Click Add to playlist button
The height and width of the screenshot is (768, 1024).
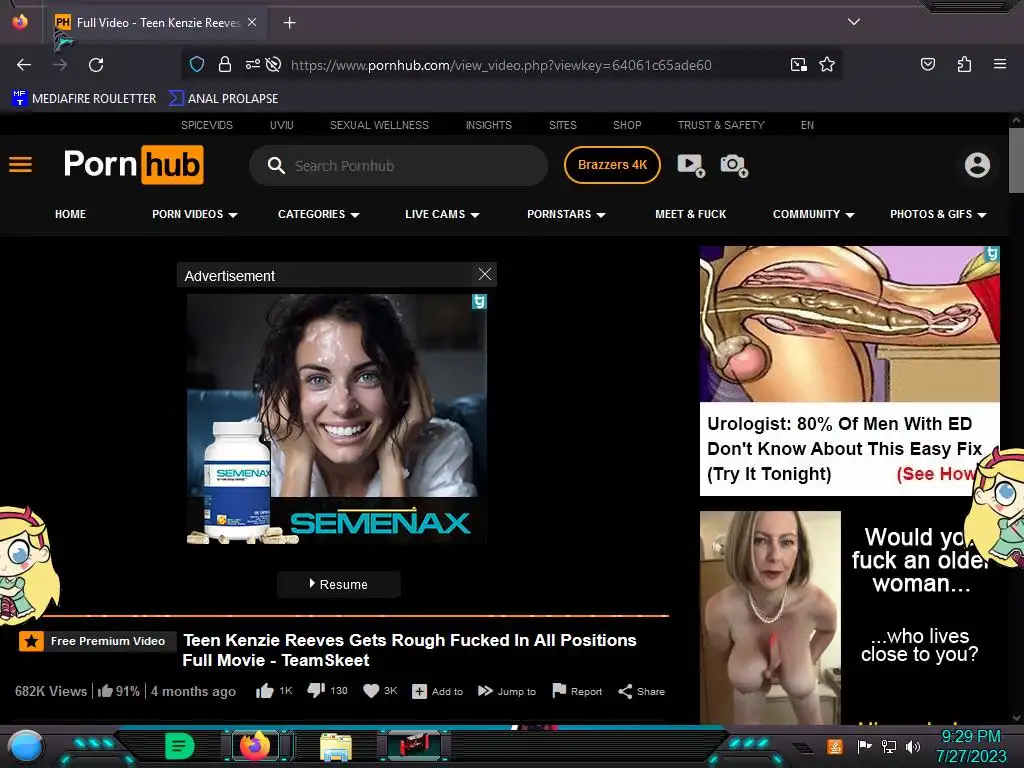coord(438,691)
